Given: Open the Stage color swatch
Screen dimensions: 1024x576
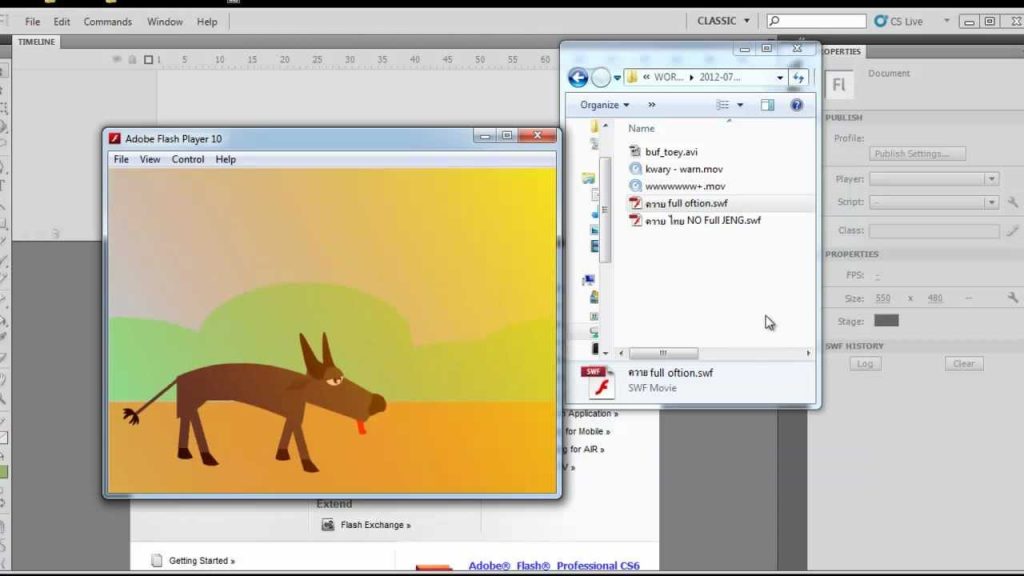Looking at the screenshot, I should click(x=886, y=321).
